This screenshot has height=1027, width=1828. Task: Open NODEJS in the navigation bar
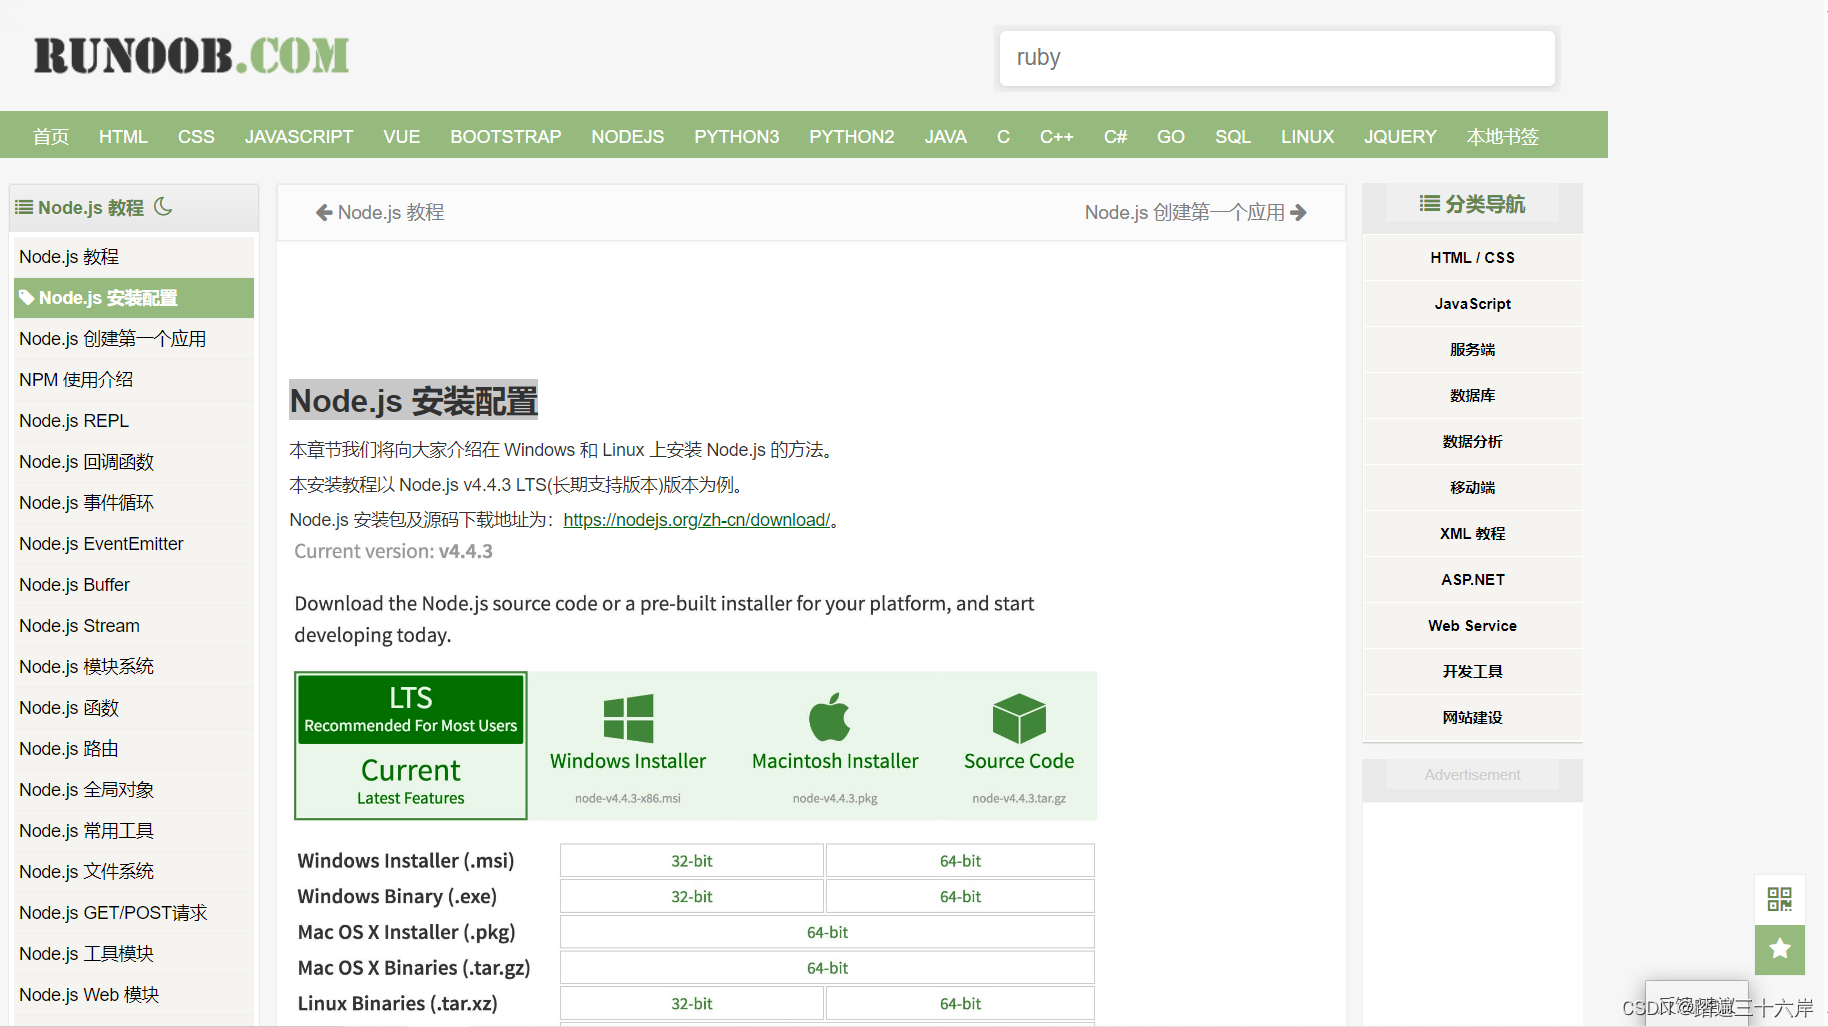point(627,136)
